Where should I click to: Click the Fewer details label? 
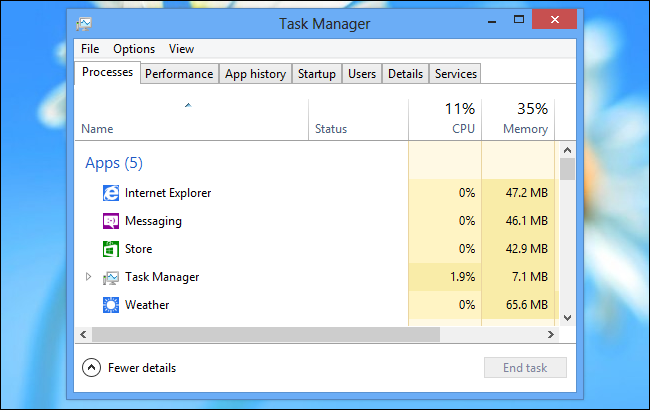tap(142, 368)
